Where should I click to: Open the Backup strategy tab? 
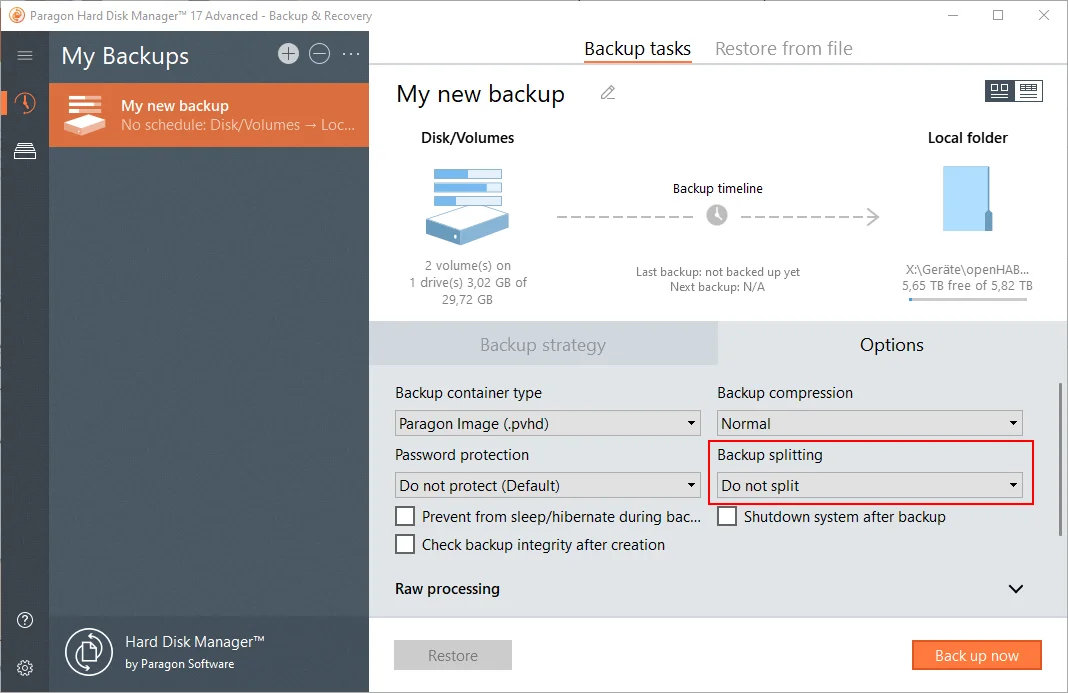pos(543,345)
